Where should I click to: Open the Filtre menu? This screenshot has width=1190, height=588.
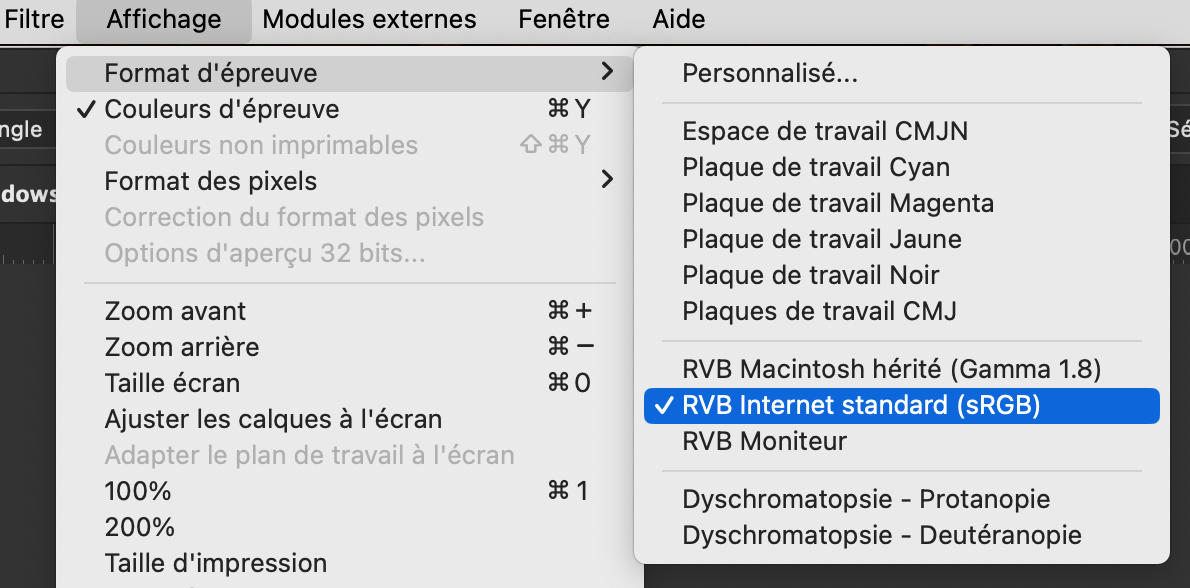coord(35,18)
